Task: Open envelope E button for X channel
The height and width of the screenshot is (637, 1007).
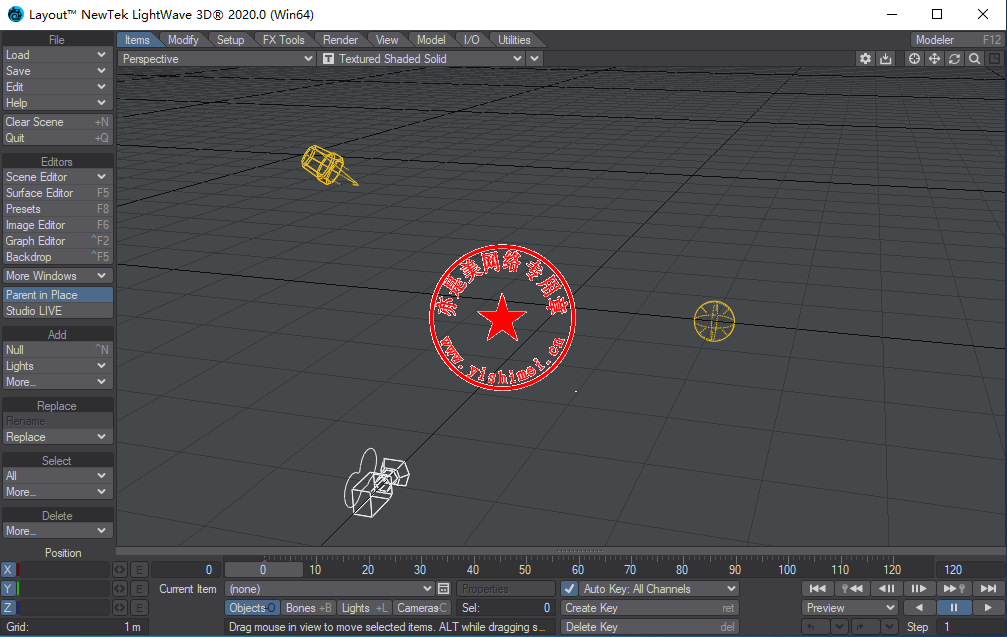Action: pyautogui.click(x=139, y=570)
